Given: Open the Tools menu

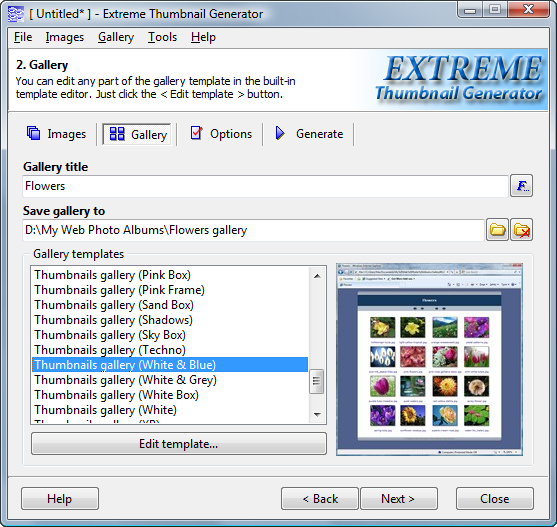Looking at the screenshot, I should (162, 37).
